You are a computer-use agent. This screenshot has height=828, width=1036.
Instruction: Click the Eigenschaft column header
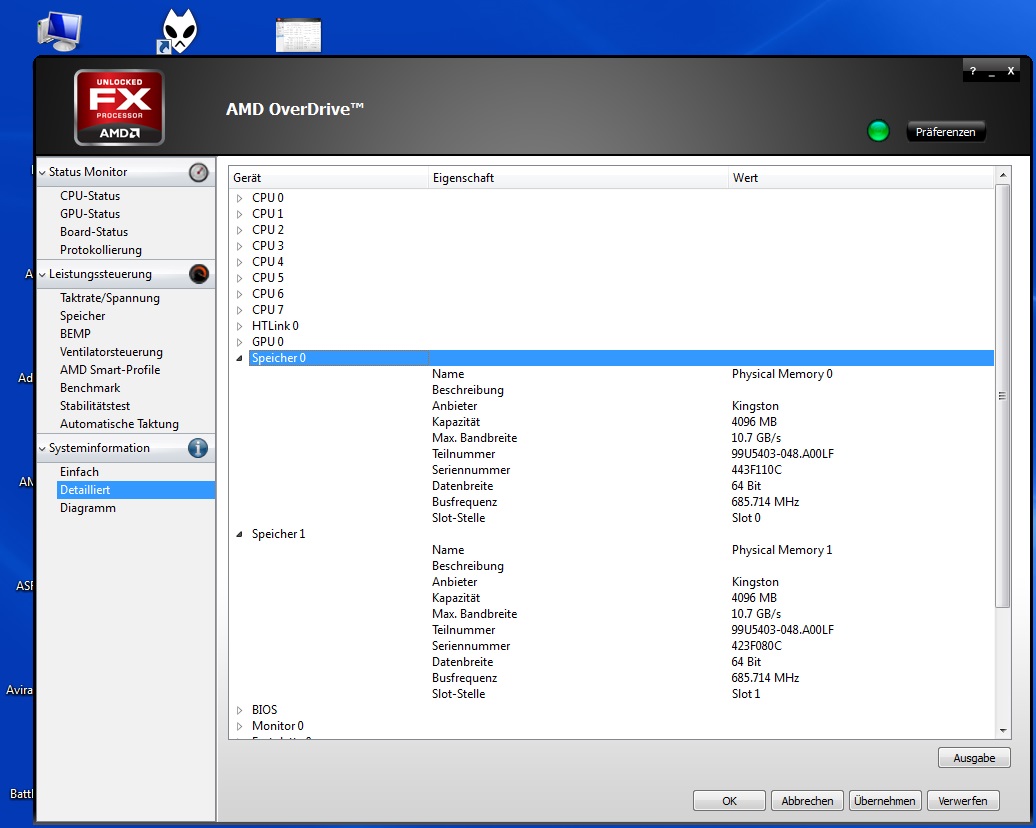[x=578, y=178]
